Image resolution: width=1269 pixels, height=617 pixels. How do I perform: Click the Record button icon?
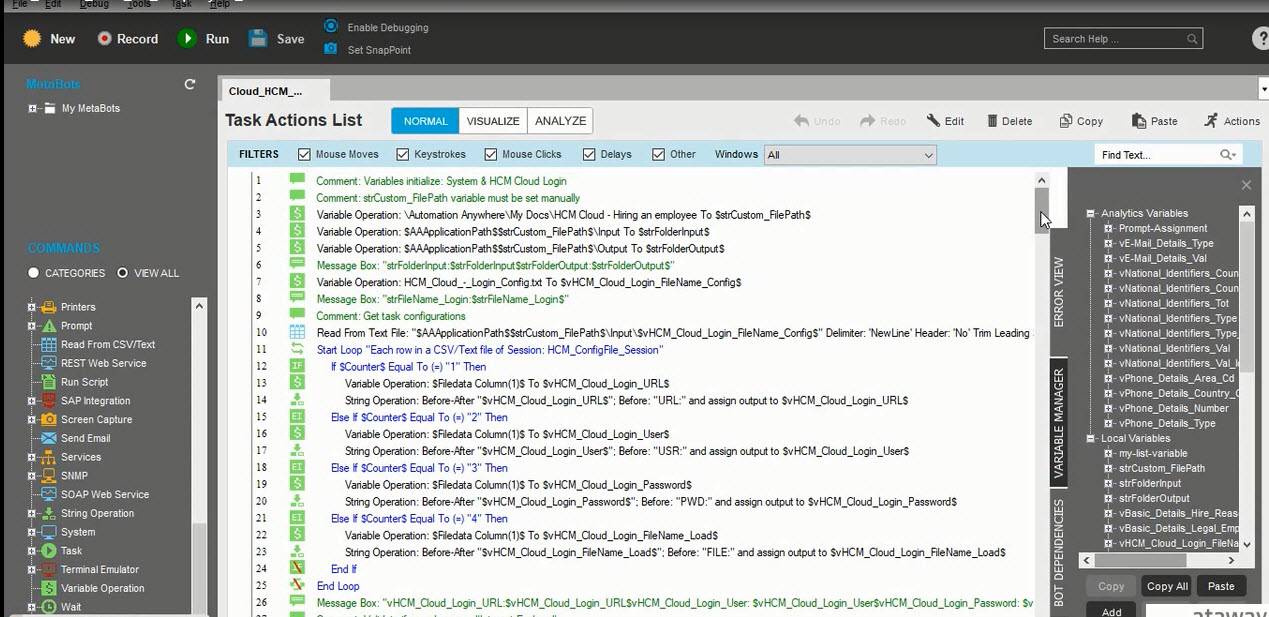pos(105,39)
